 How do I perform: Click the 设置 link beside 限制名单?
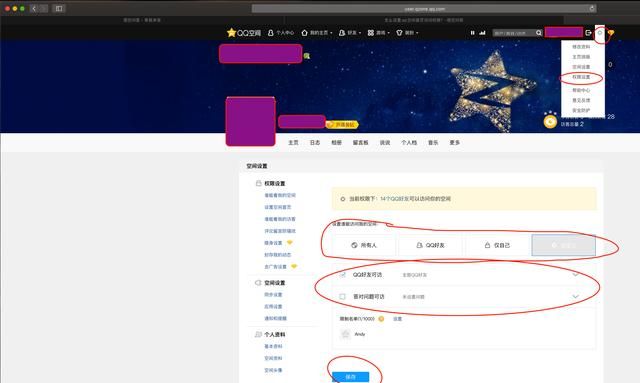pyautogui.click(x=397, y=319)
